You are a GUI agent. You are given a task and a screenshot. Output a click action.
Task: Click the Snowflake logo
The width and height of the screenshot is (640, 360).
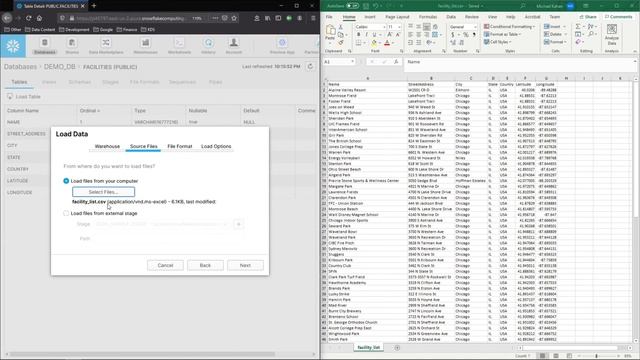coord(13,46)
